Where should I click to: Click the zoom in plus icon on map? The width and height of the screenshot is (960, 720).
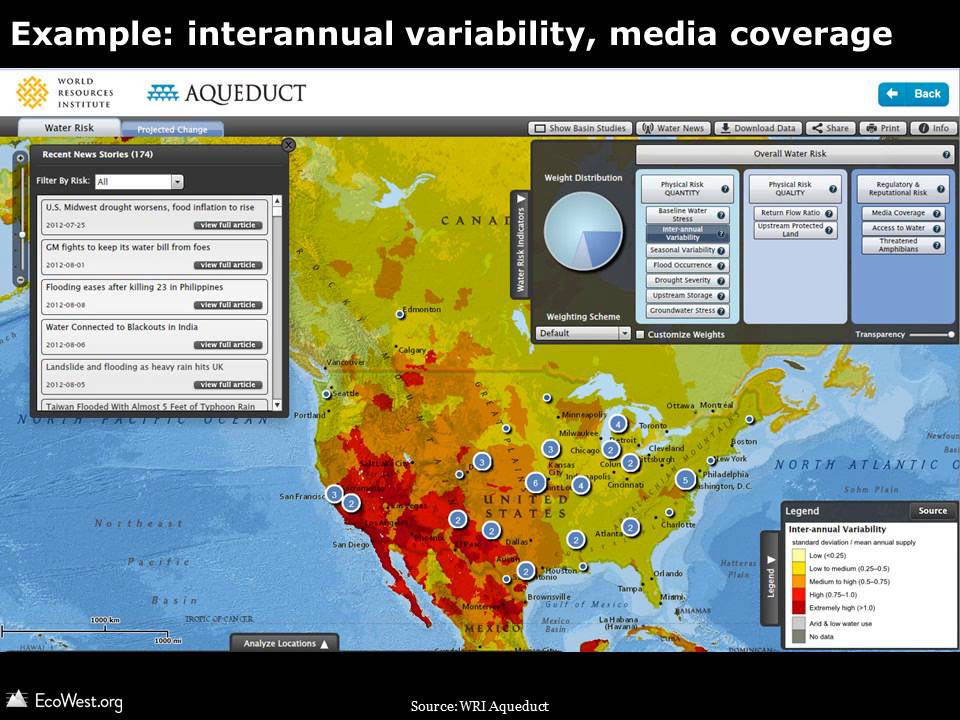20,158
